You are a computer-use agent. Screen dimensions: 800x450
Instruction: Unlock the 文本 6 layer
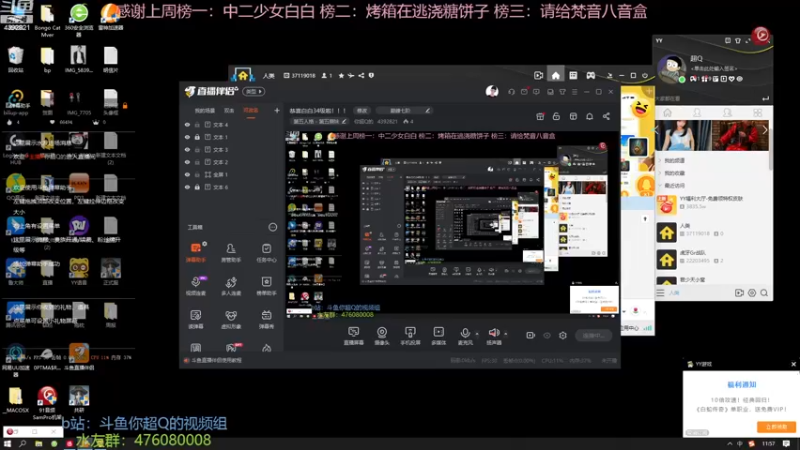[x=197, y=187]
